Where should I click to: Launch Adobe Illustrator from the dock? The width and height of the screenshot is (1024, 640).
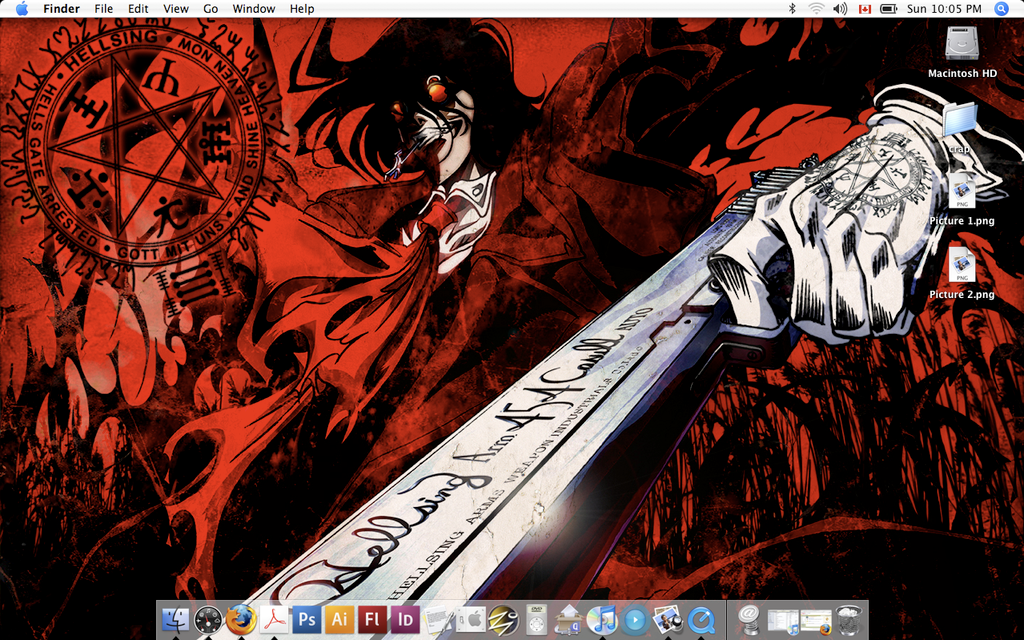[x=339, y=620]
